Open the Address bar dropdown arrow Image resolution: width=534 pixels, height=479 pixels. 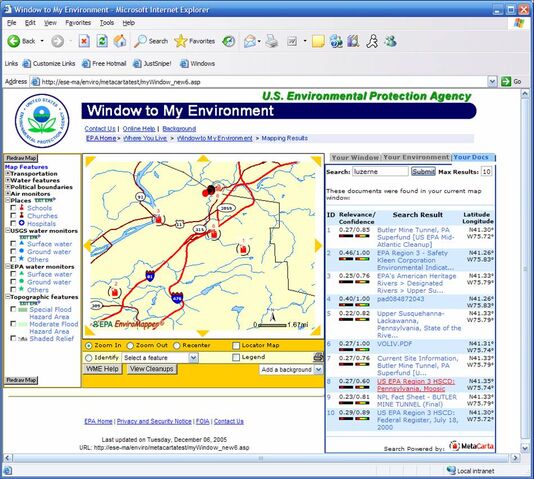492,81
